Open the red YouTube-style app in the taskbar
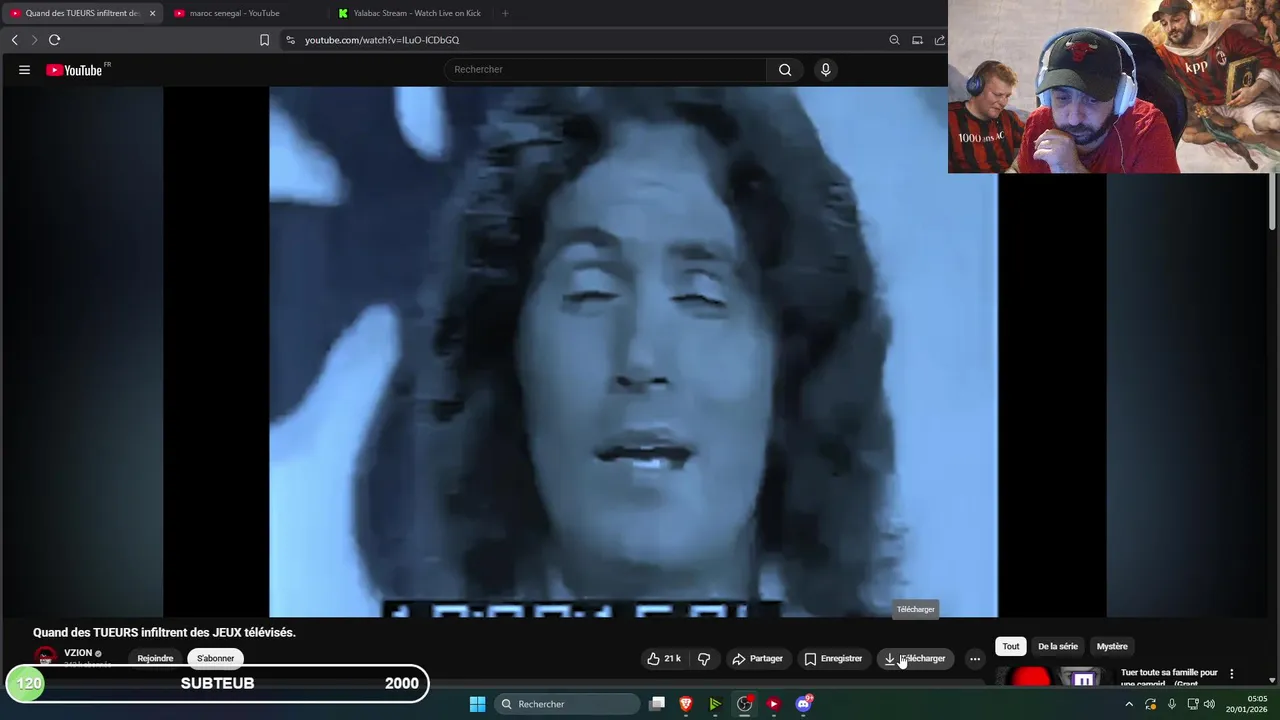Image resolution: width=1280 pixels, height=720 pixels. (773, 704)
